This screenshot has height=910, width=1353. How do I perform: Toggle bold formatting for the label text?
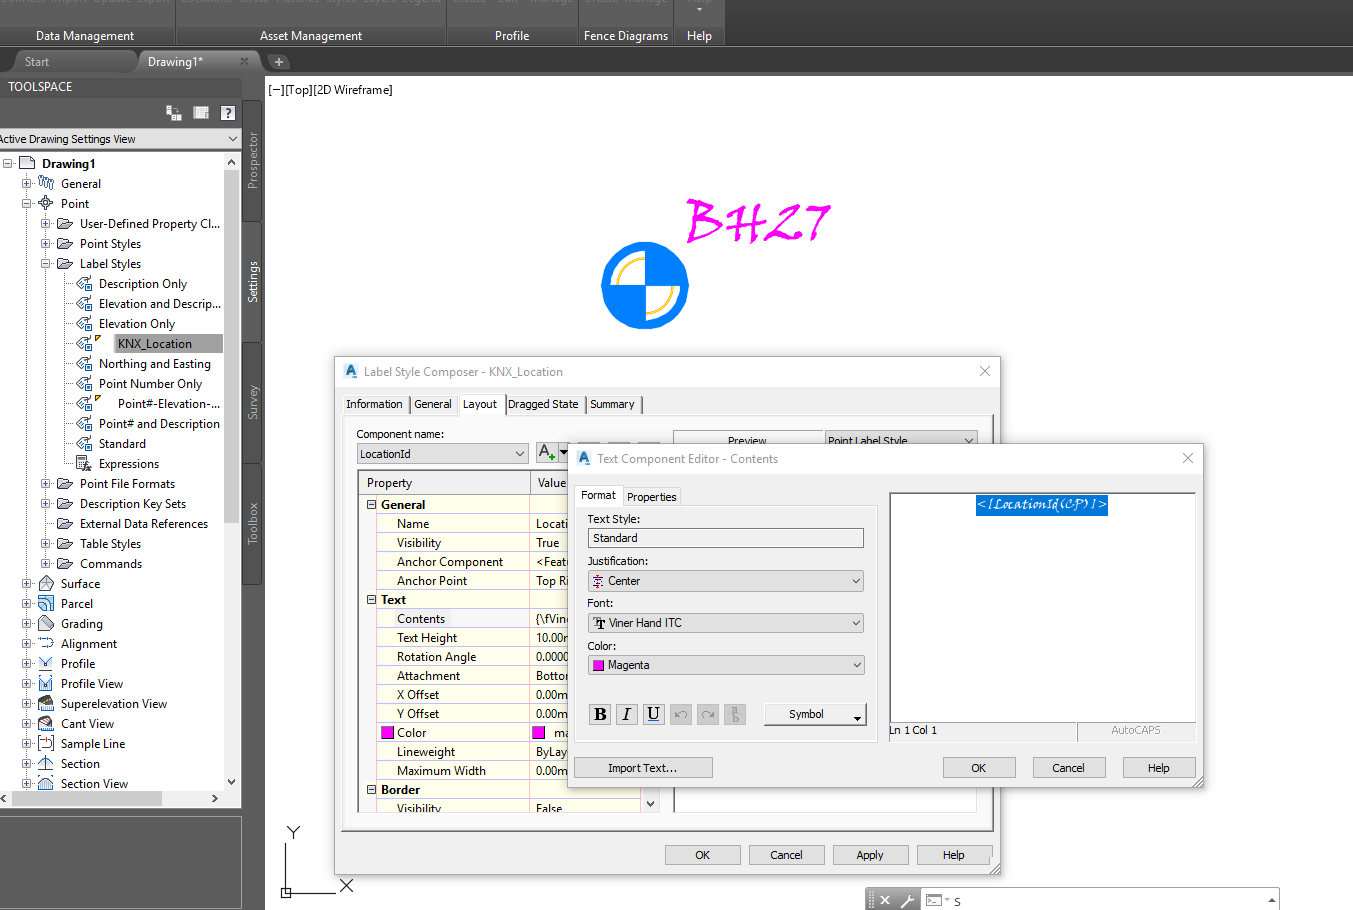(x=599, y=714)
